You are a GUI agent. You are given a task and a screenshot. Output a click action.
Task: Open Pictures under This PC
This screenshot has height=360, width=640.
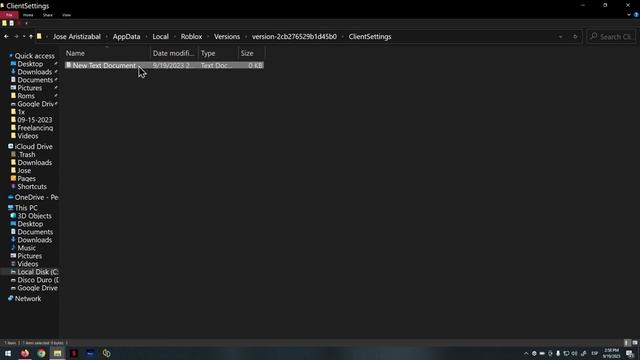(x=29, y=256)
